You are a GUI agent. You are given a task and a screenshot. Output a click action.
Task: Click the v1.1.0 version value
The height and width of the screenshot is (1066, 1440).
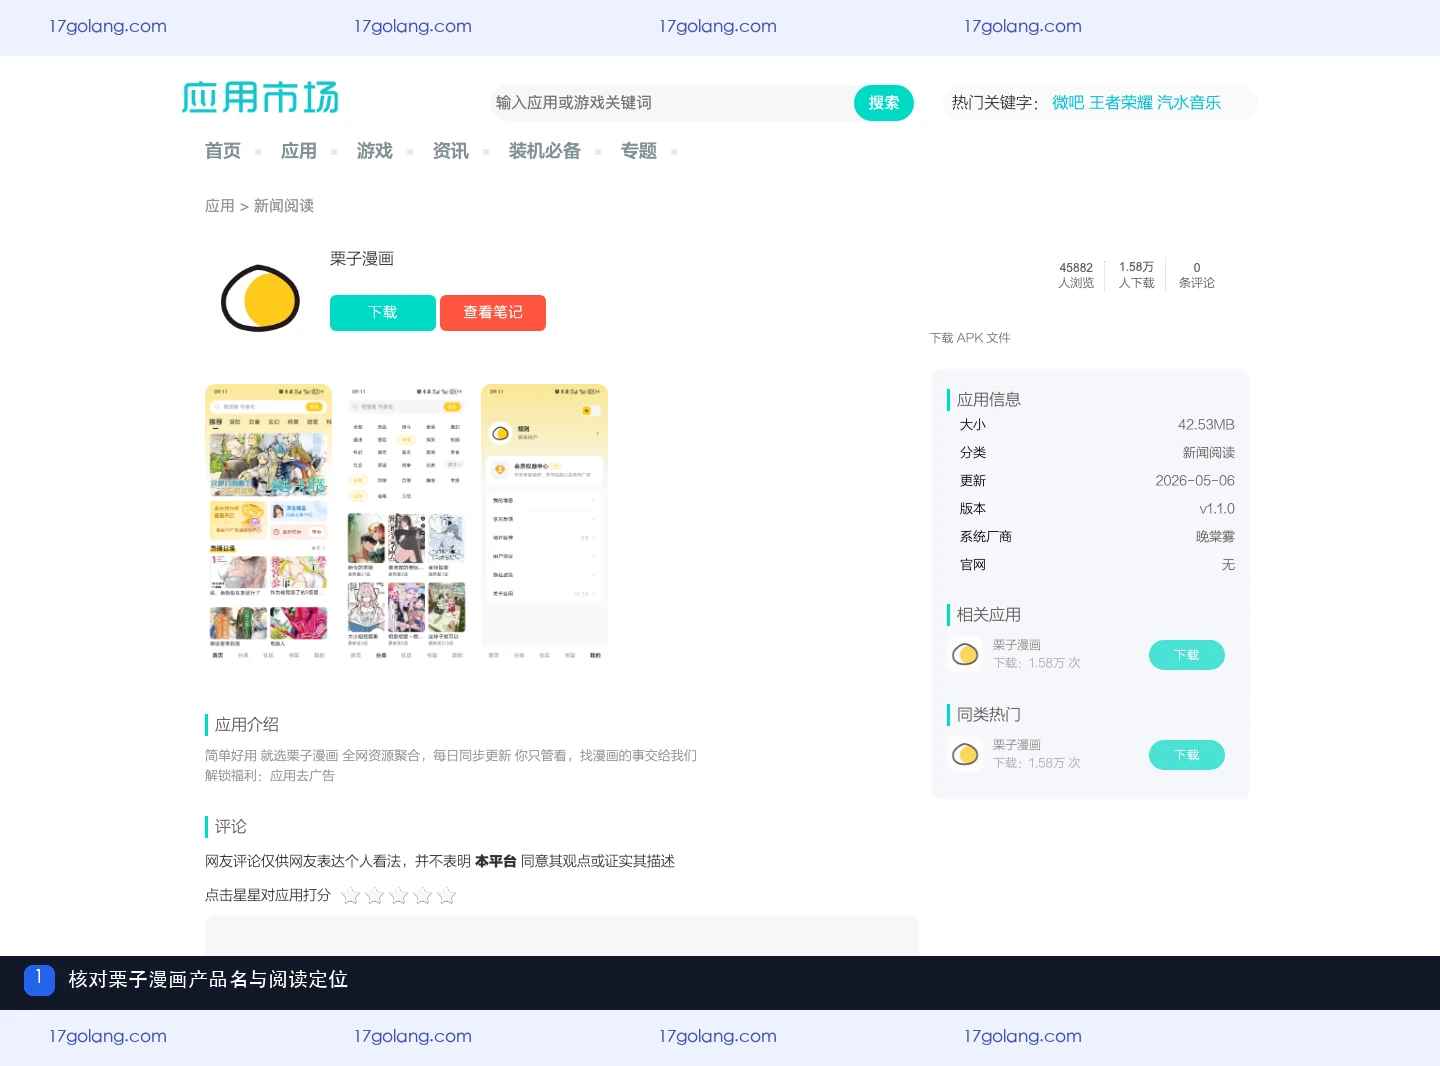pos(1217,509)
